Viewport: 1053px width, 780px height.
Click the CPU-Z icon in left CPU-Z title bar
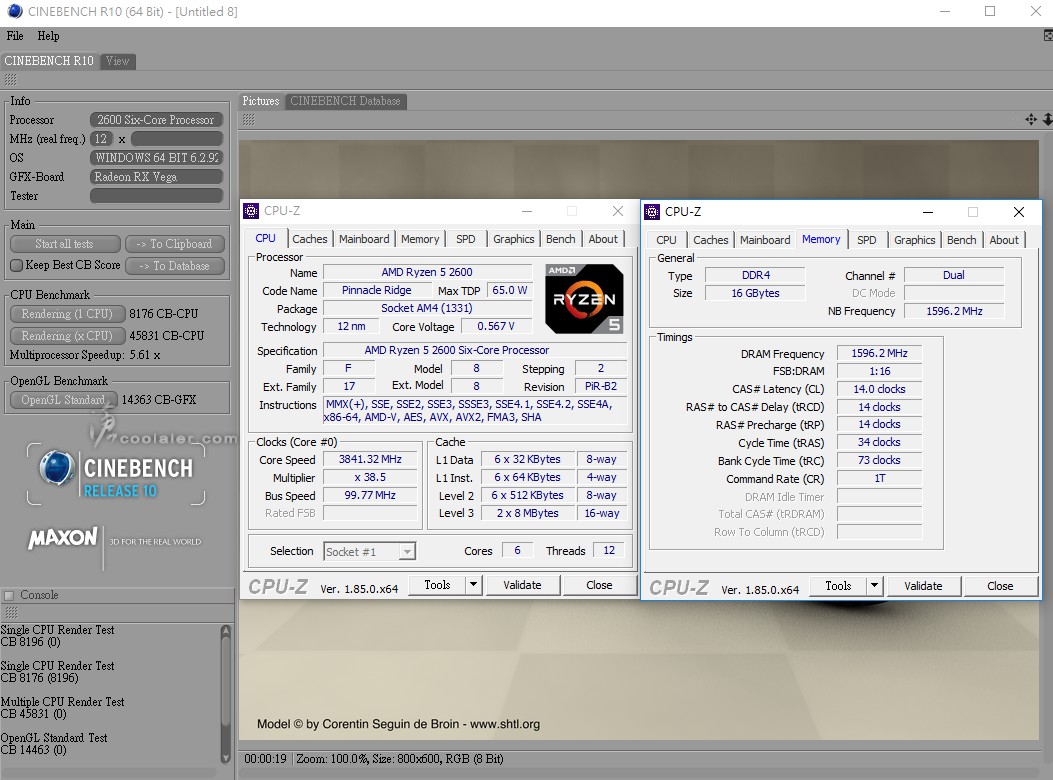[x=251, y=211]
